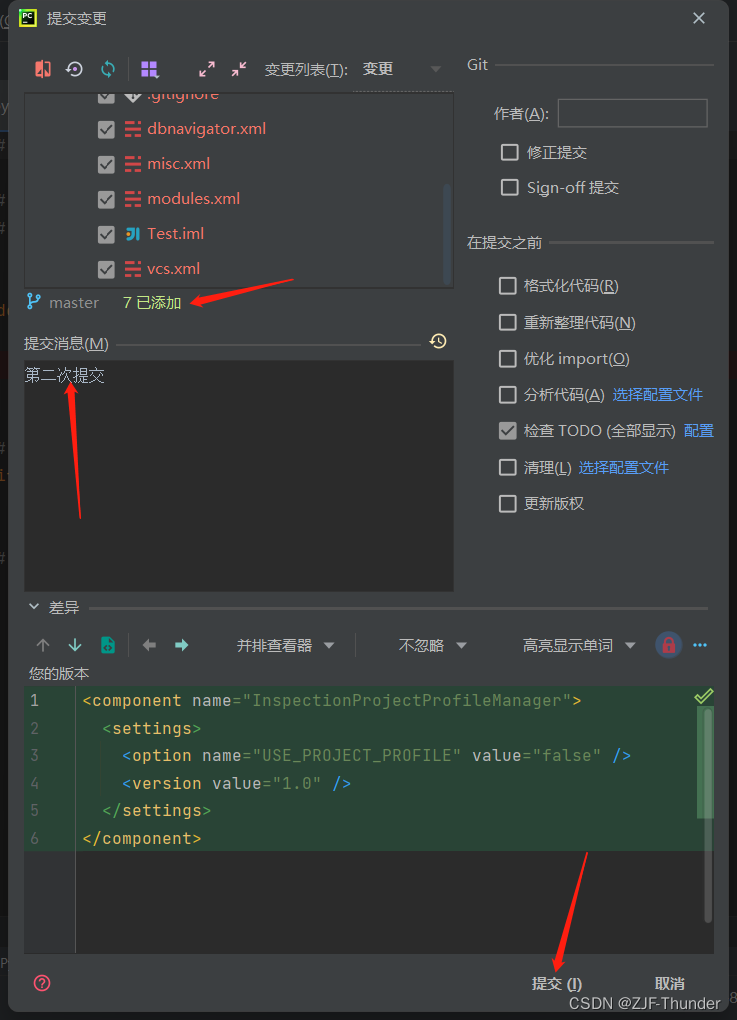Open the Group By icon

150,69
